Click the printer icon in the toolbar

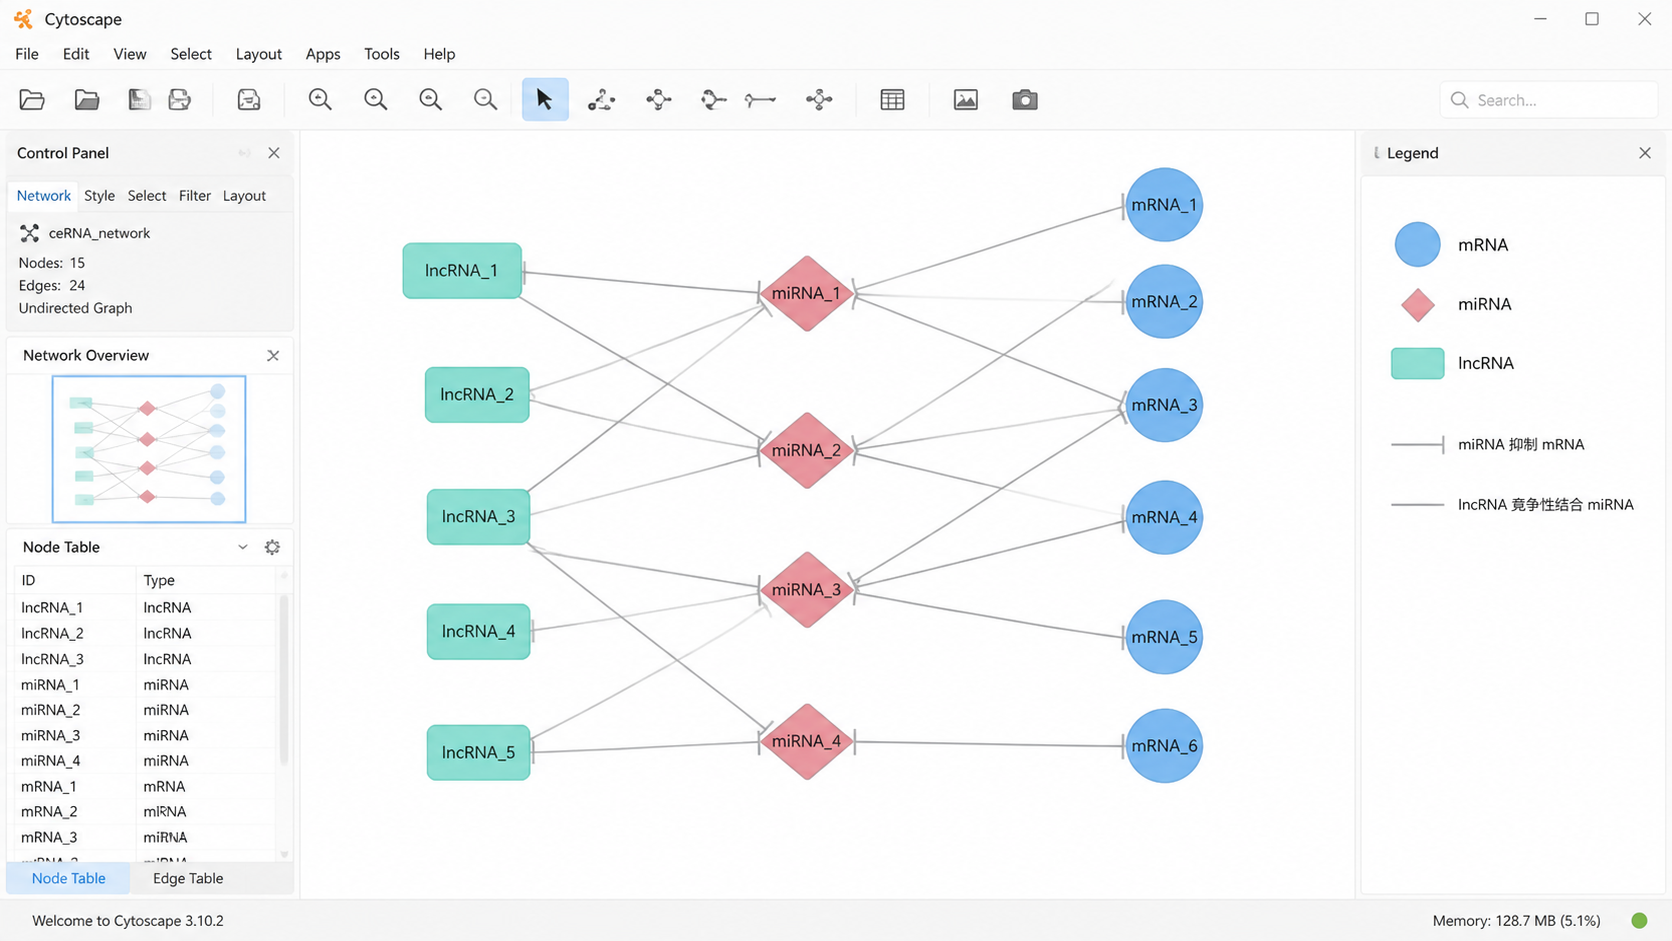pos(180,100)
